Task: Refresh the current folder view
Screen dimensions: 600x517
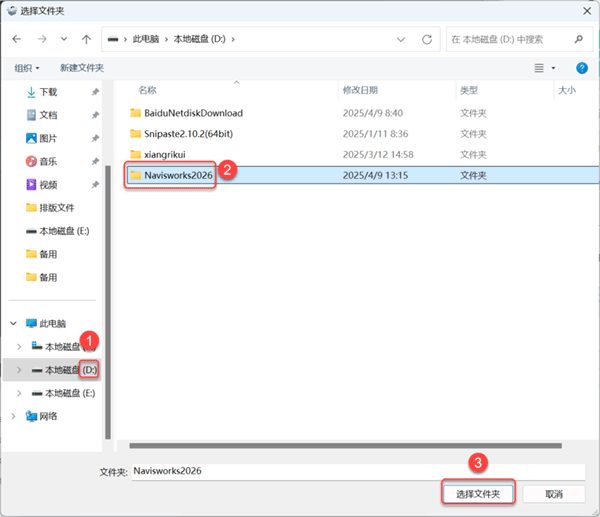Action: click(427, 39)
